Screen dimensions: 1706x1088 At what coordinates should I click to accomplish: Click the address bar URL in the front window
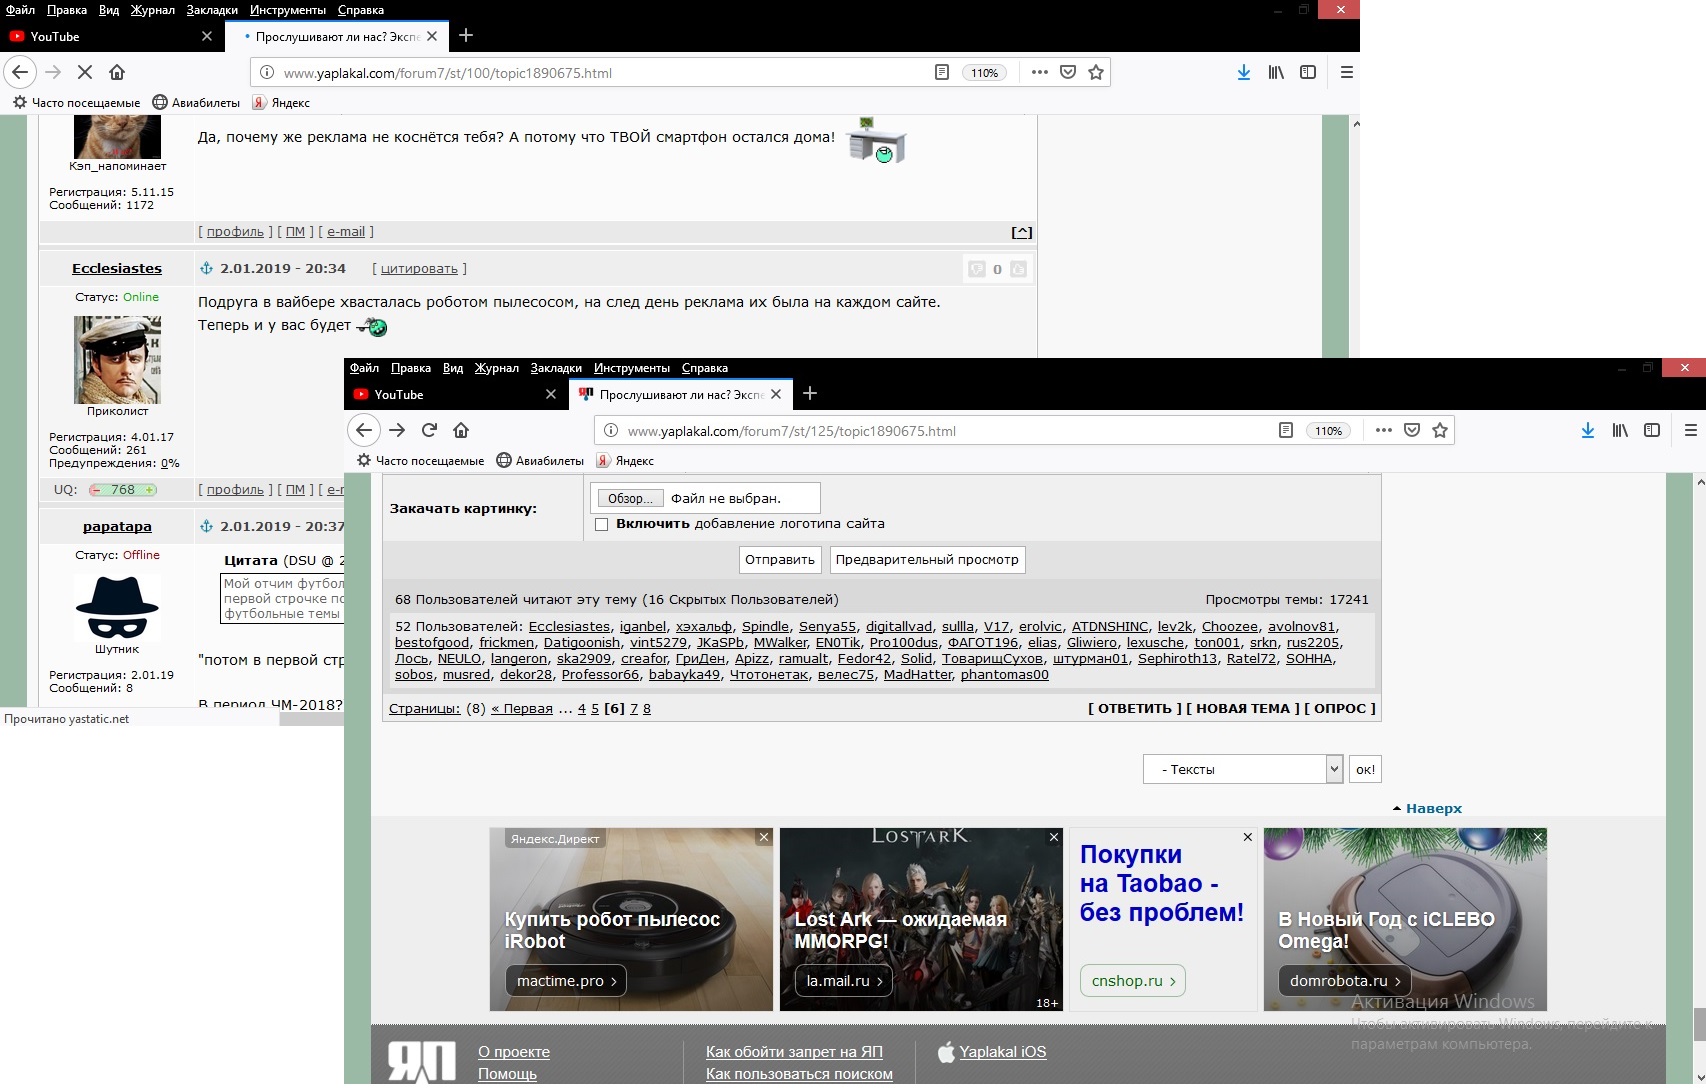[x=792, y=431]
